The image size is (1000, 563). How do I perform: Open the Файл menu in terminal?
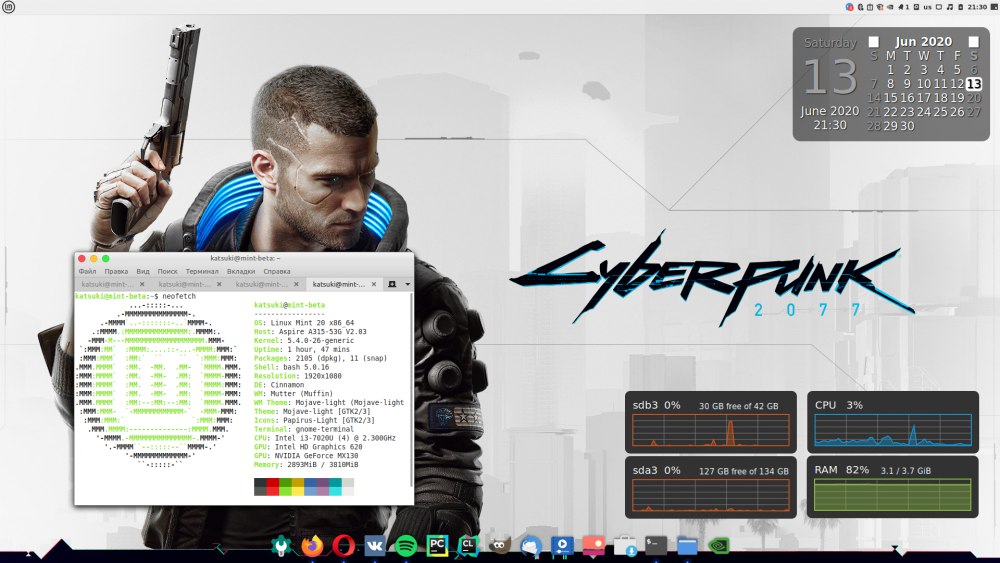coord(87,271)
